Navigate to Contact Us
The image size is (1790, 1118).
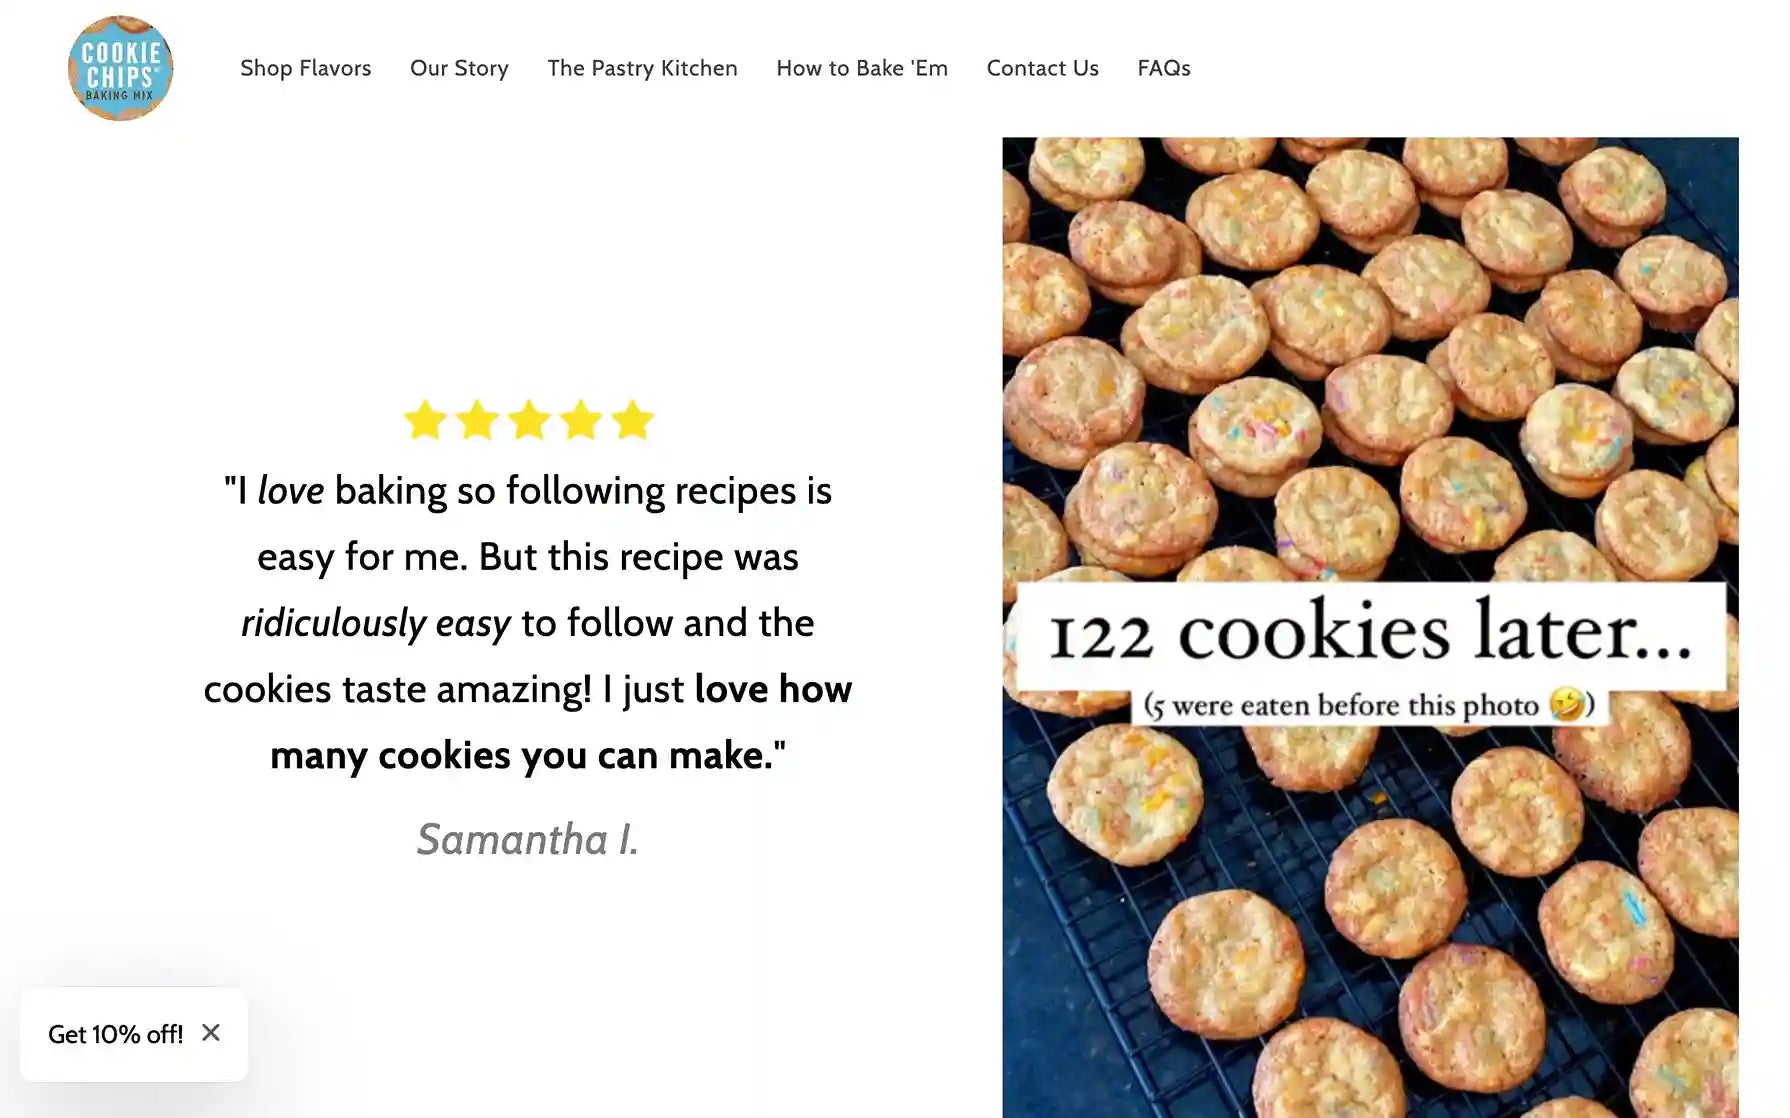click(x=1042, y=68)
